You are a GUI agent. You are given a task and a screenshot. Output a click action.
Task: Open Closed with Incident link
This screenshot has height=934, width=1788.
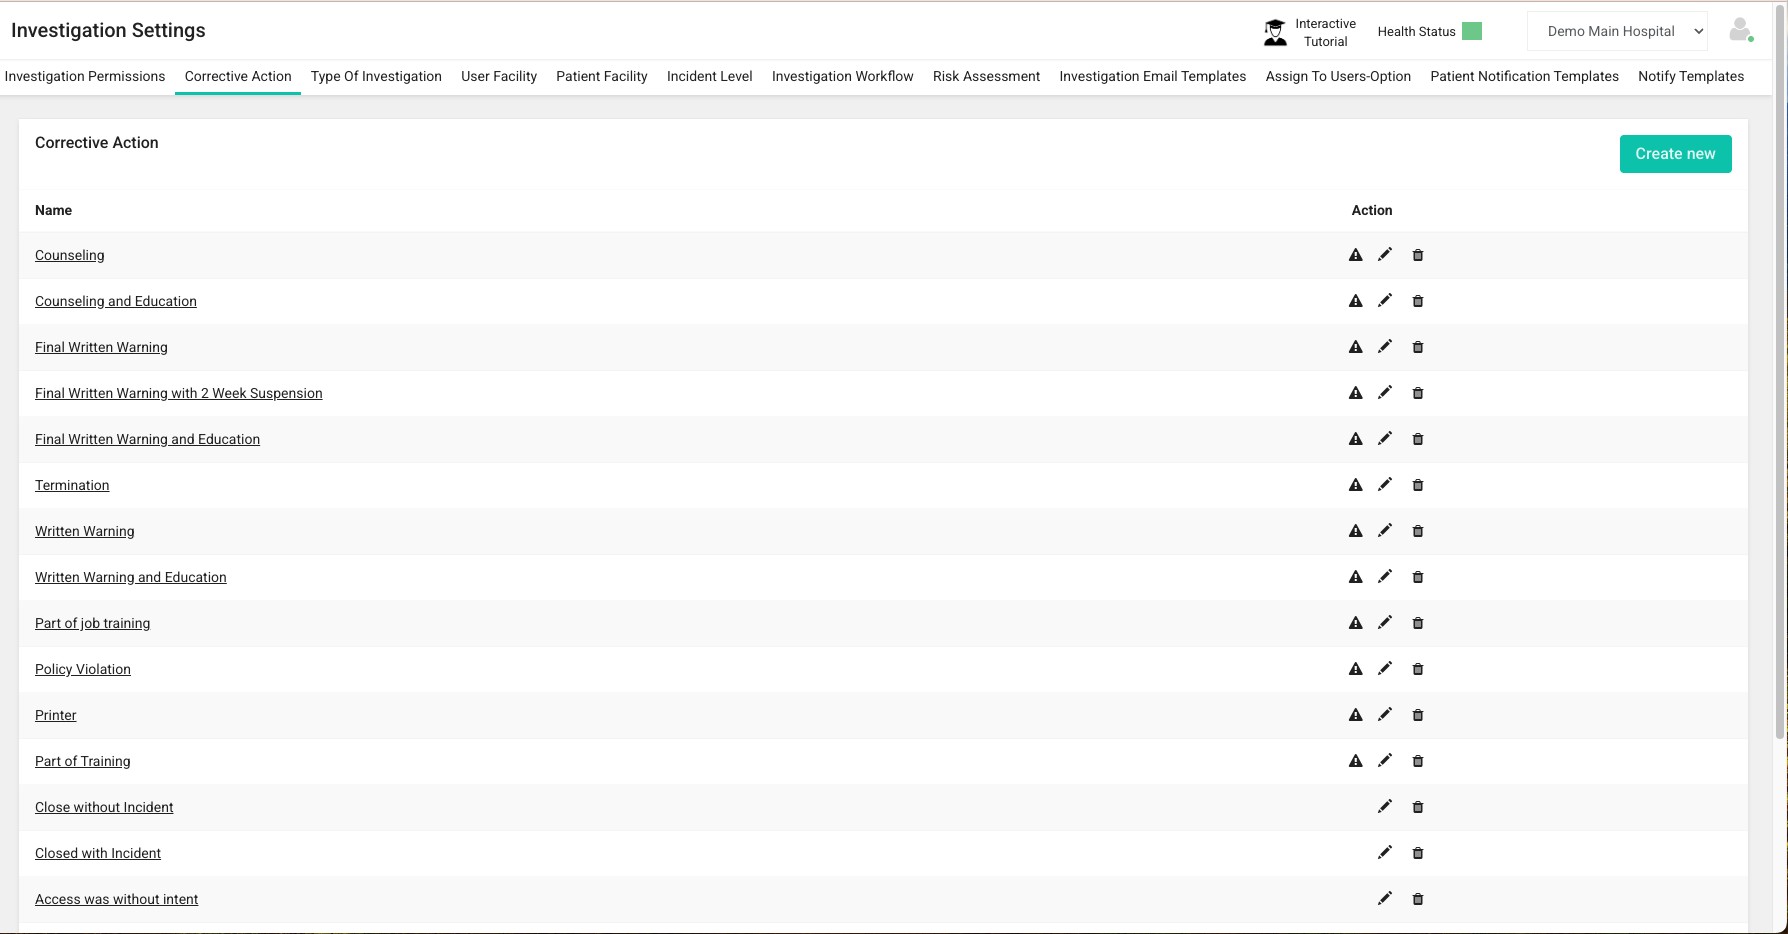click(x=98, y=853)
